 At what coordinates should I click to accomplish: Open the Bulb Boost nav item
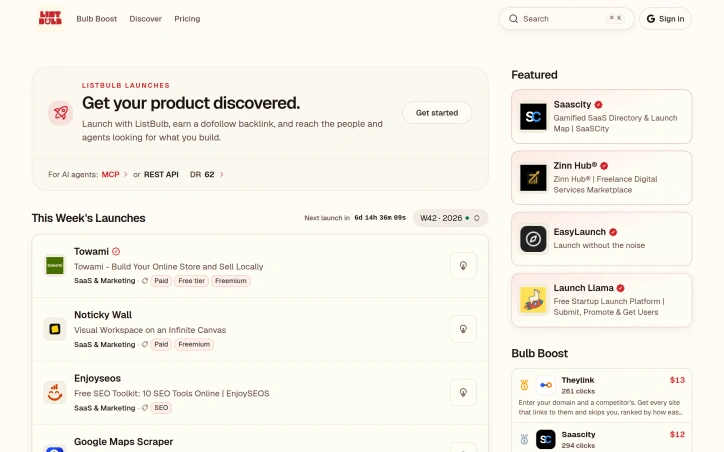point(97,19)
